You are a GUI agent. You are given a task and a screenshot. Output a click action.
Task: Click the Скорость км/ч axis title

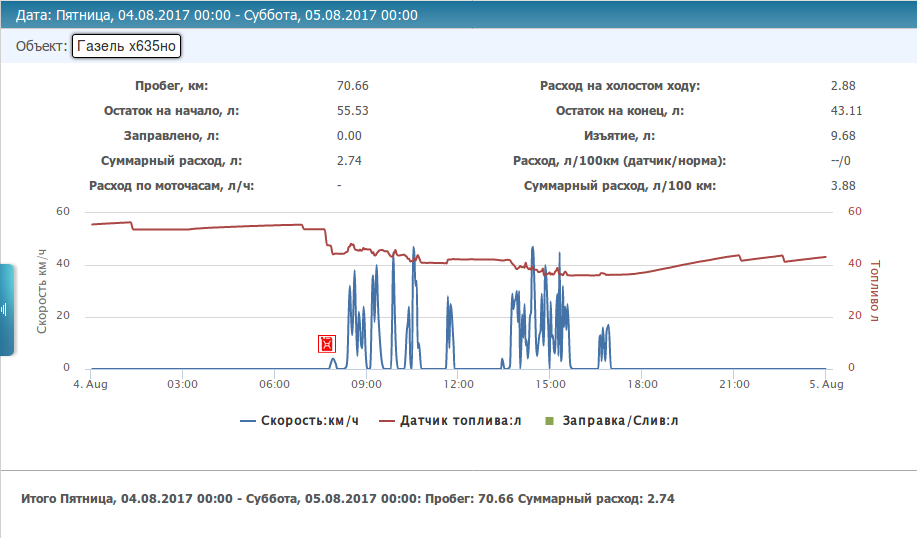(44, 290)
